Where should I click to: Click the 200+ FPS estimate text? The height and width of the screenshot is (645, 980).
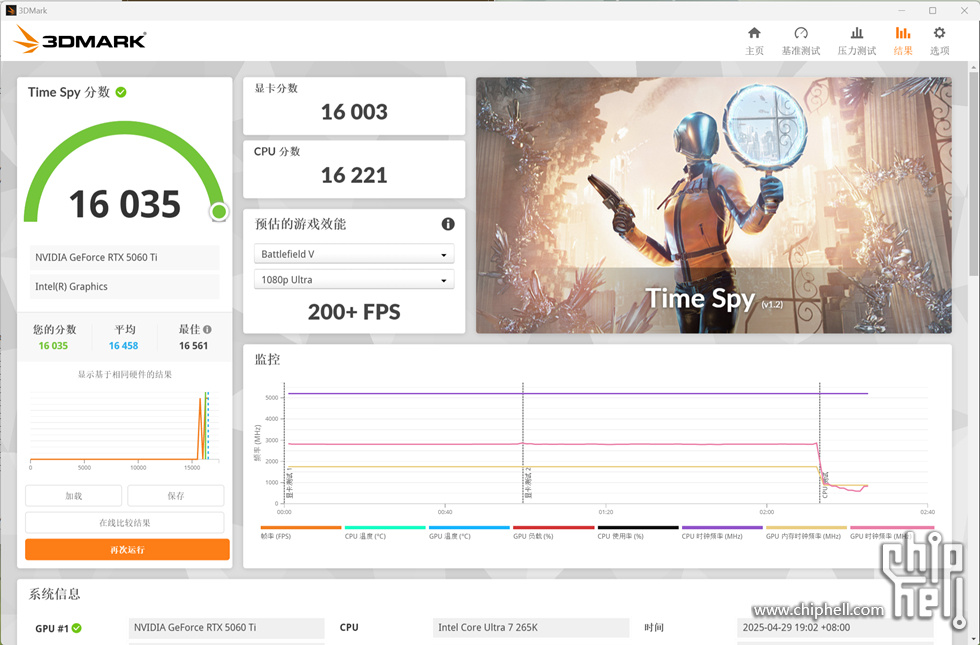point(354,312)
